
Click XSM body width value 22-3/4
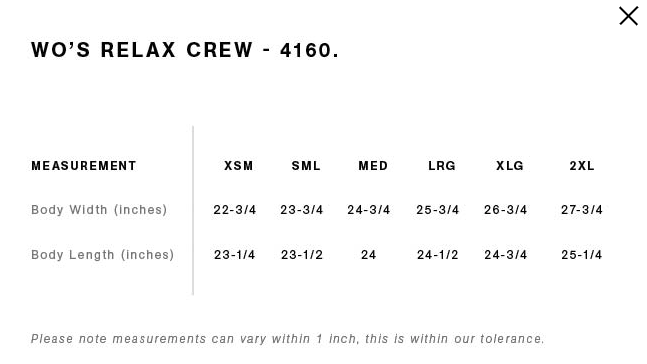tap(235, 210)
